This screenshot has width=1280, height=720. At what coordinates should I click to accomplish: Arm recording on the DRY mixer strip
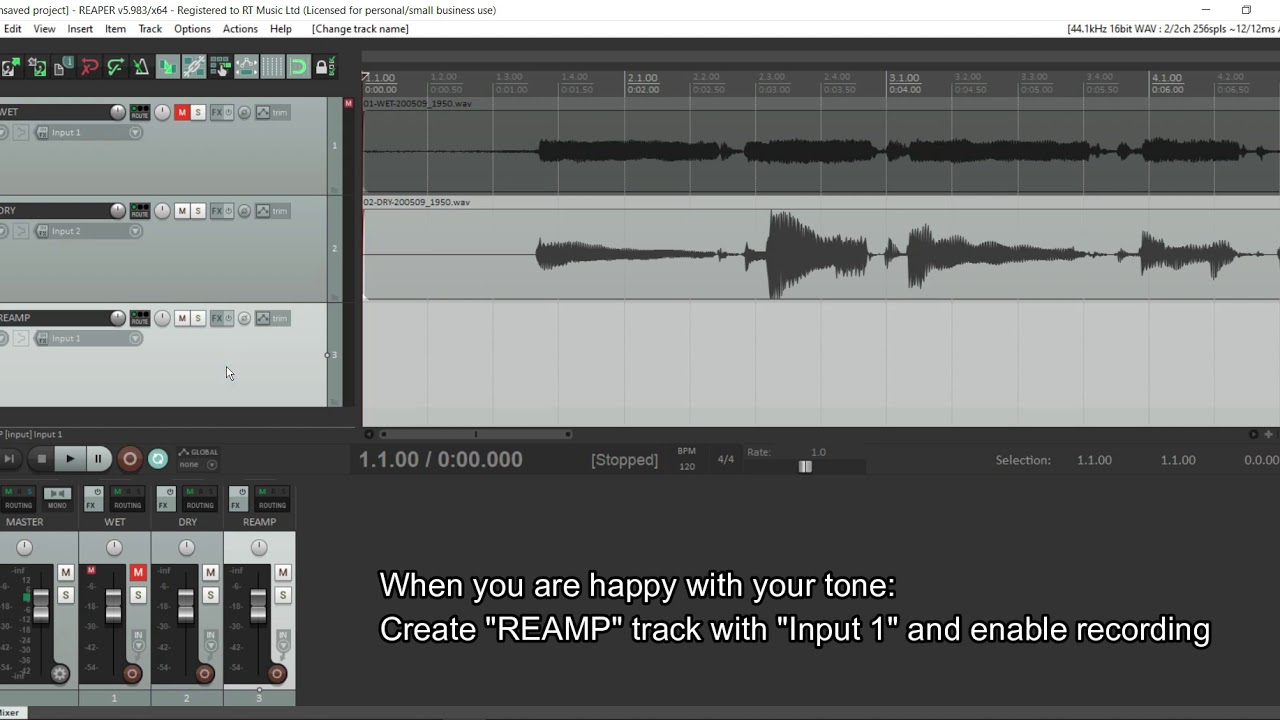pyautogui.click(x=205, y=674)
